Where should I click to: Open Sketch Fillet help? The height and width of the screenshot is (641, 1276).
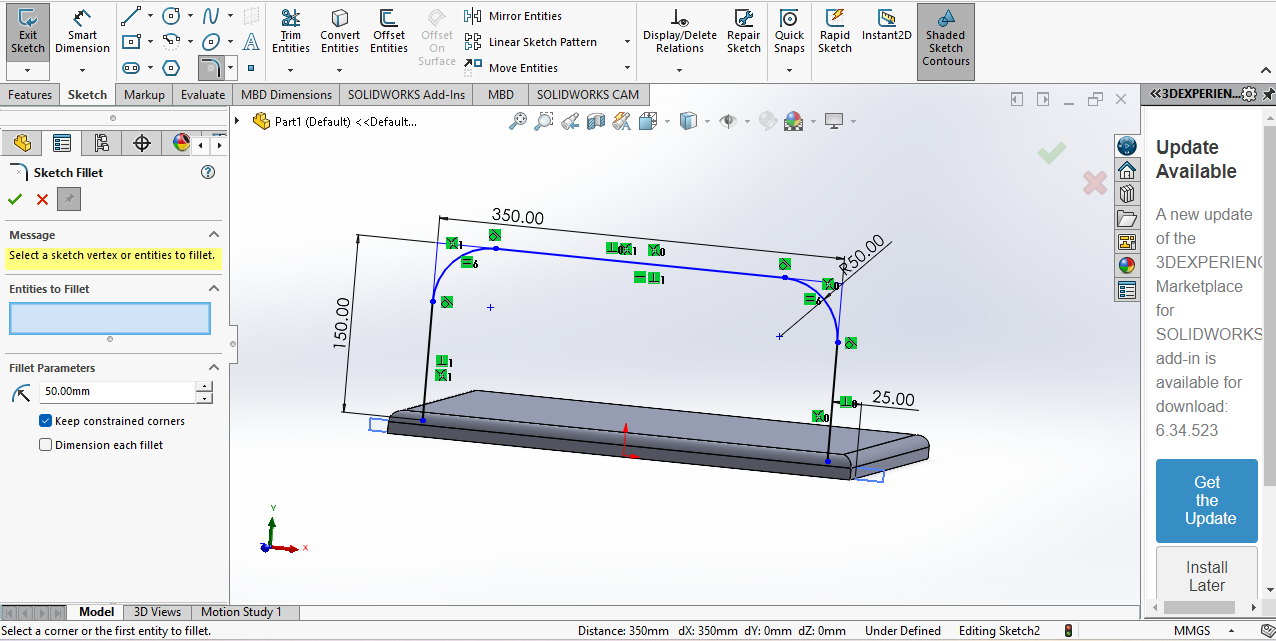[x=208, y=172]
